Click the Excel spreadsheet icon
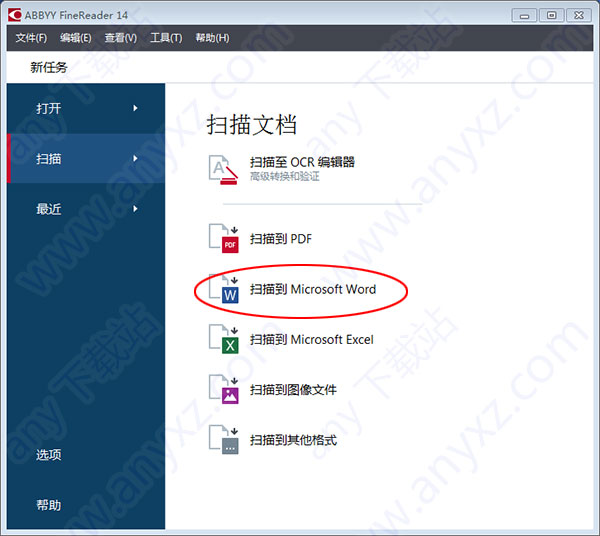 click(x=223, y=339)
